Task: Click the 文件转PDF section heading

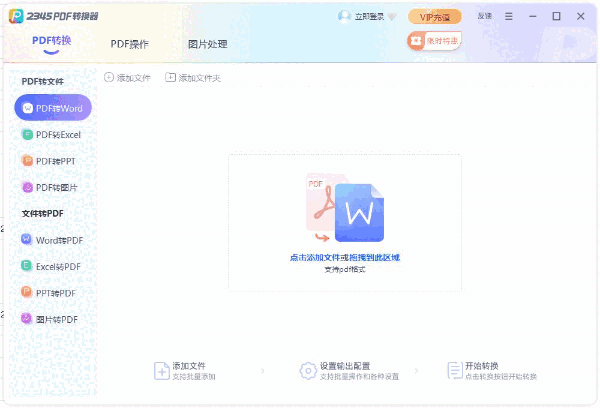Action: tap(42, 214)
